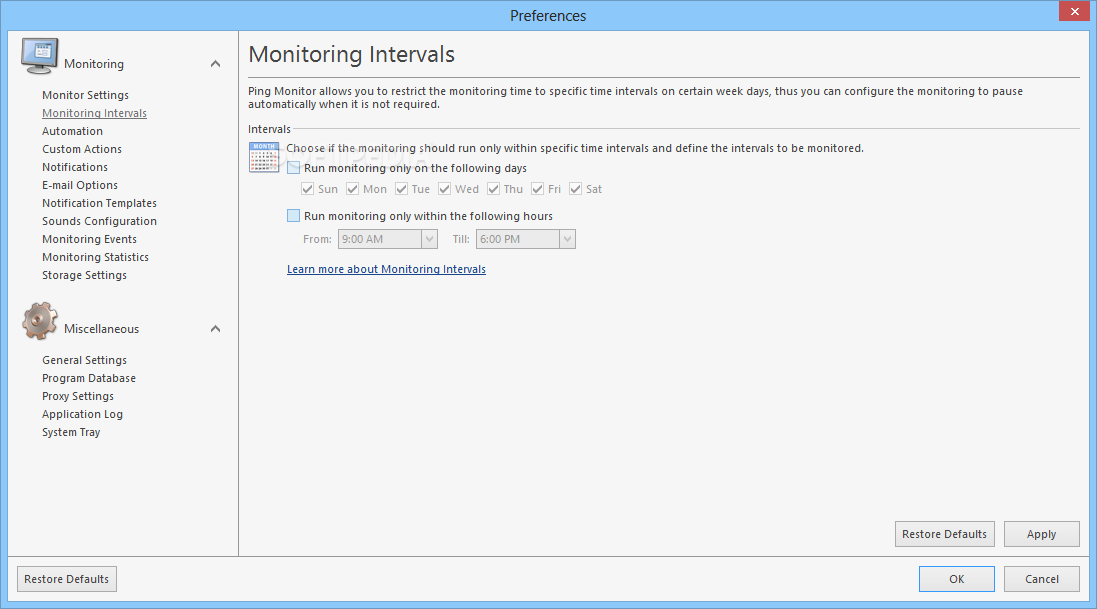This screenshot has height=609, width=1097.
Task: Select Notification Templates in sidebar
Action: (x=99, y=203)
